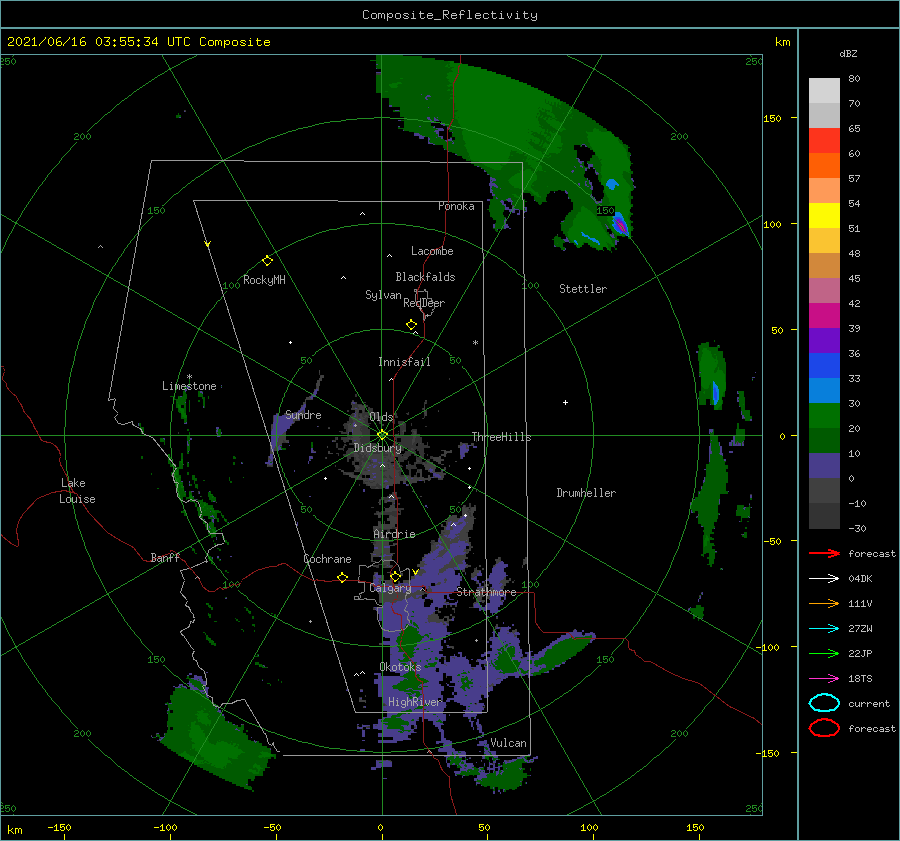The height and width of the screenshot is (841, 900).
Task: Pick the green 22JP arrow legend entry
Action: tap(824, 653)
